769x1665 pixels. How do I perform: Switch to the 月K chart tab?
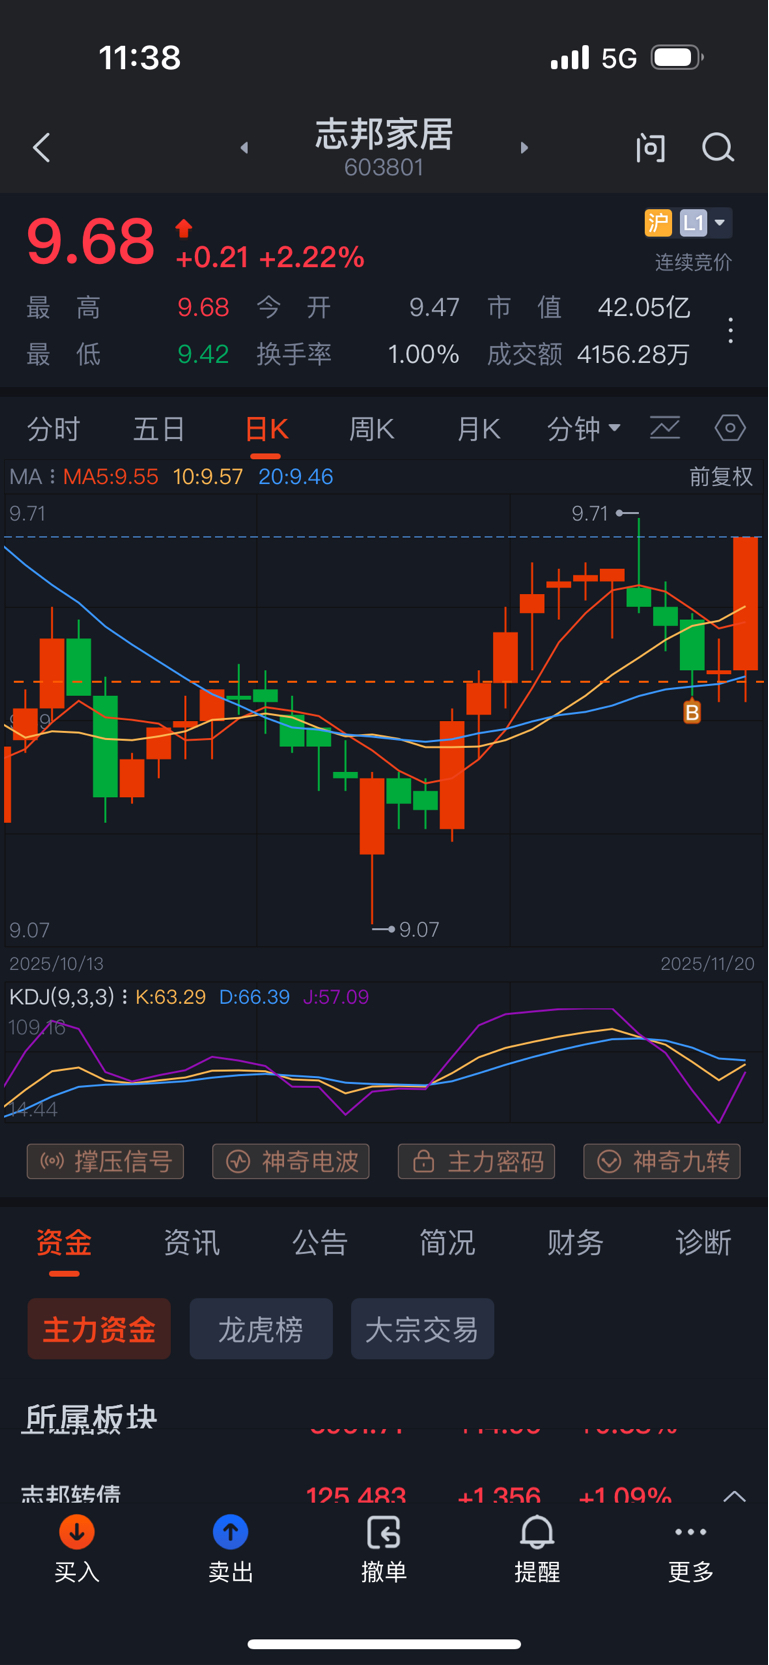478,429
